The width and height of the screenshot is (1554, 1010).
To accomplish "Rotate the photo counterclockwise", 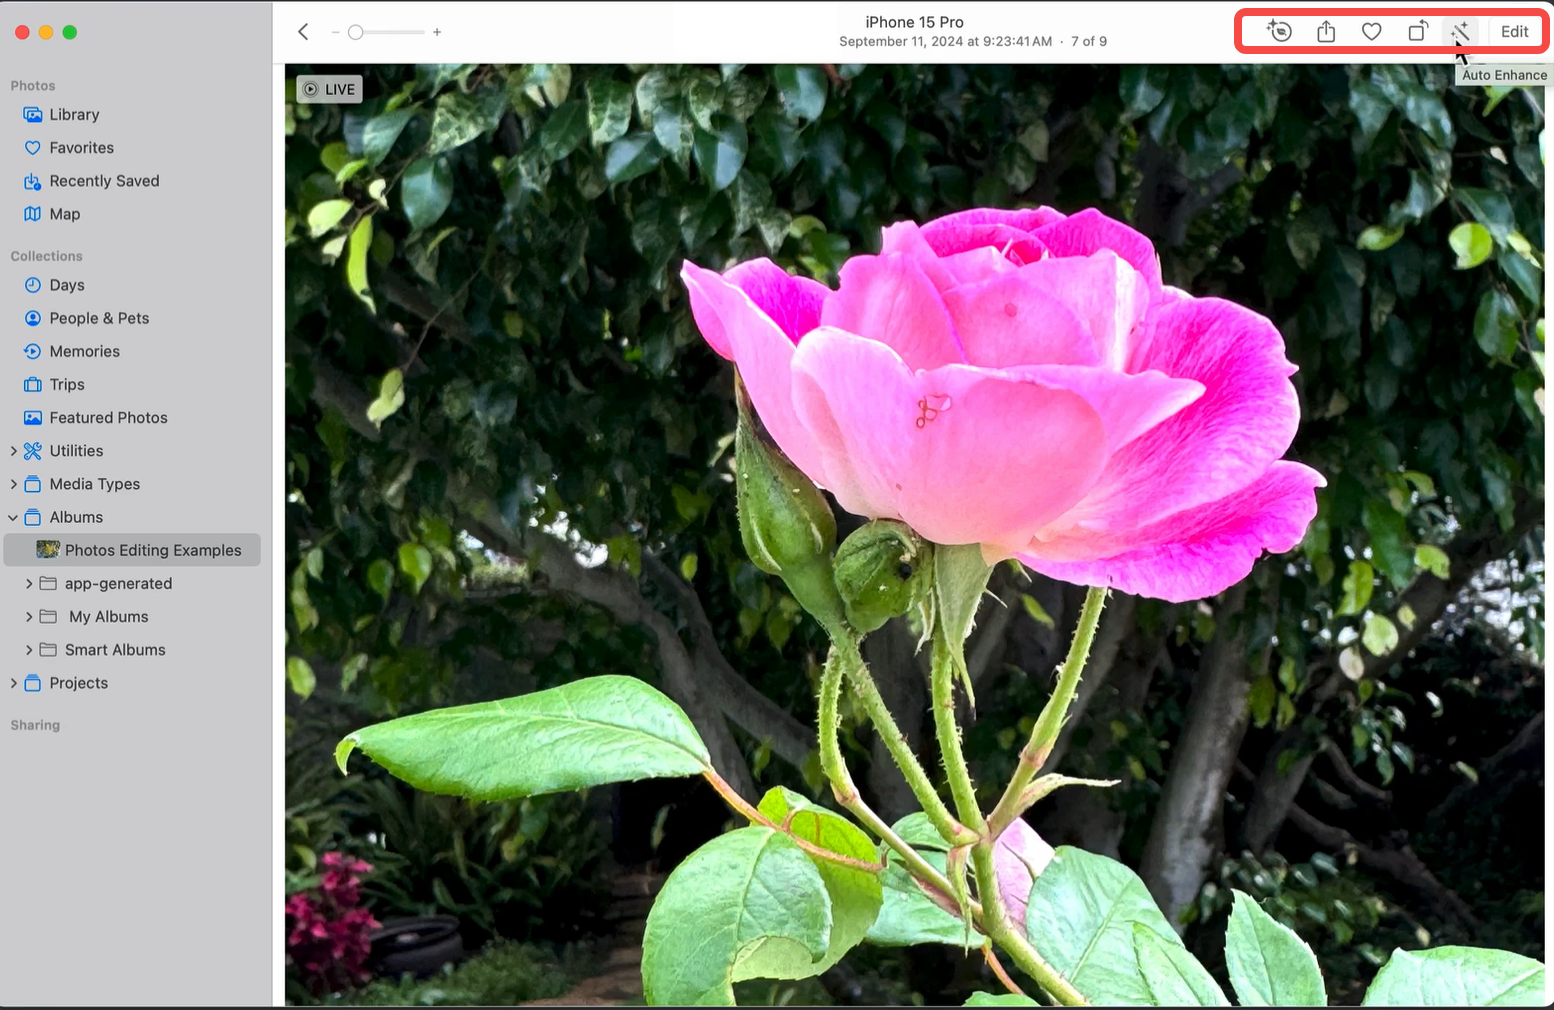I will [1417, 31].
